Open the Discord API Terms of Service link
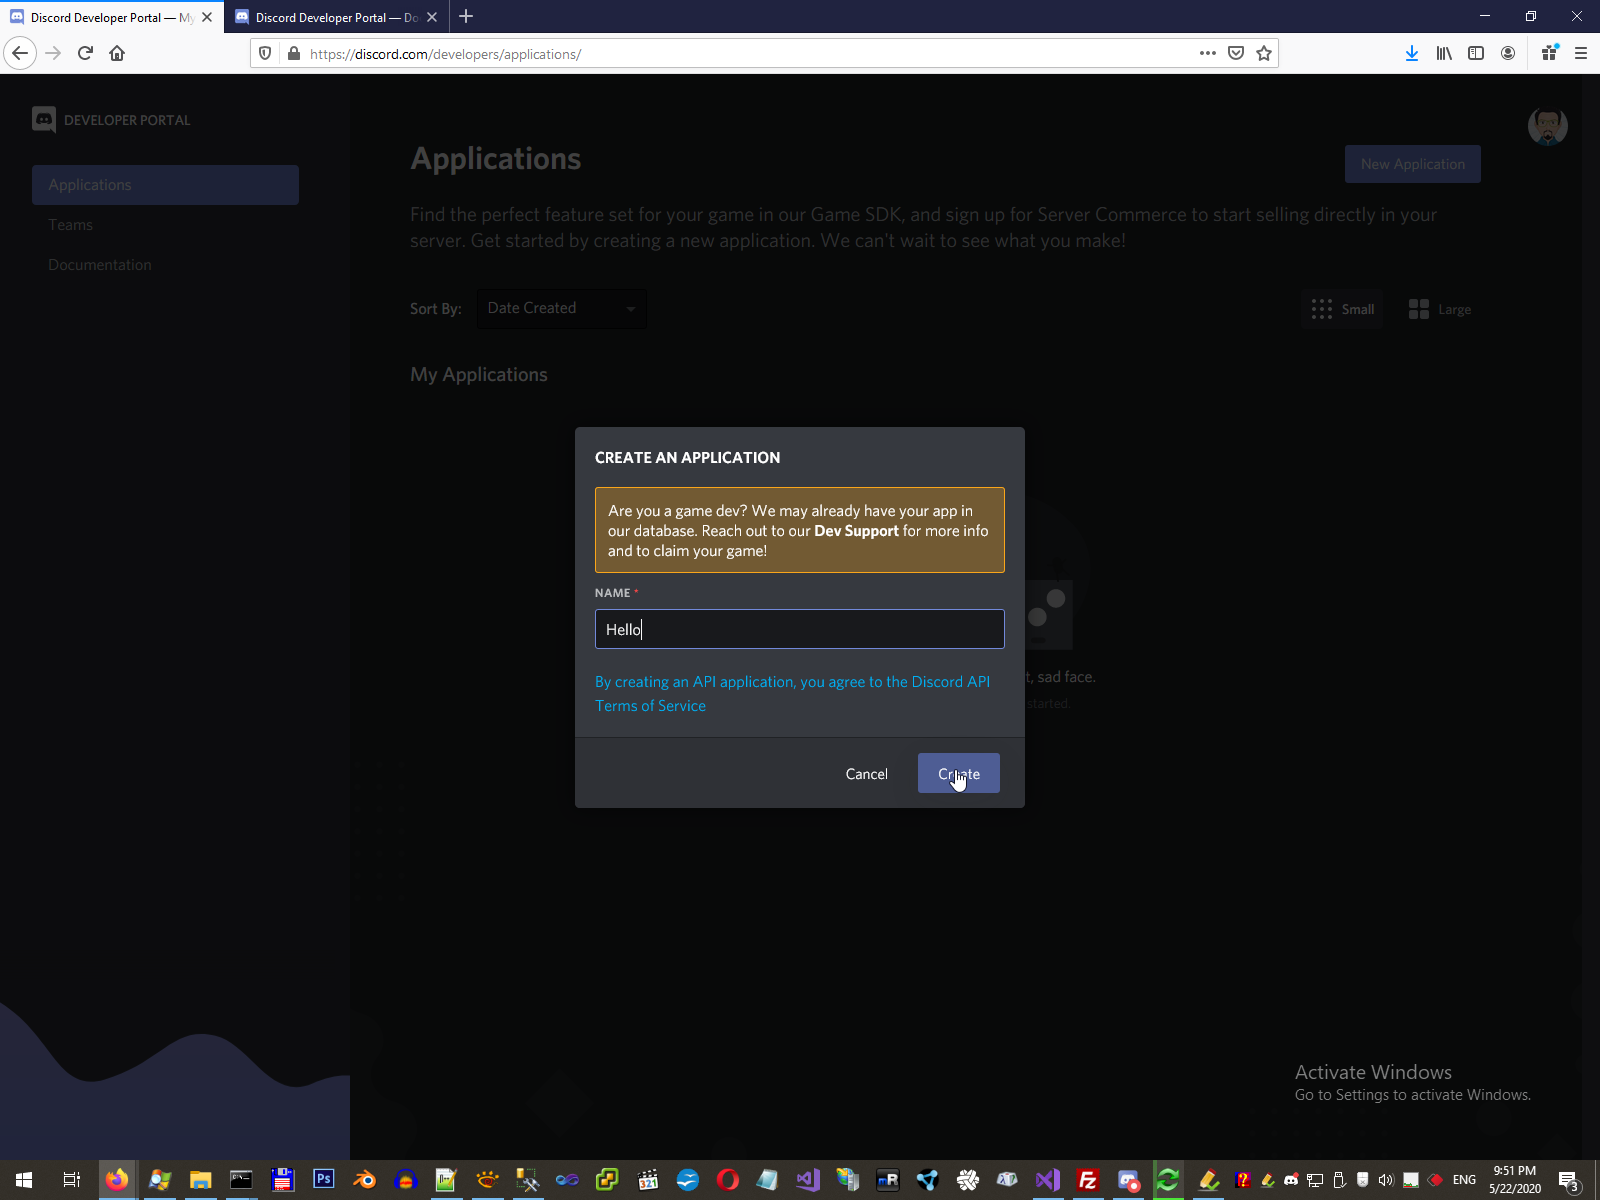This screenshot has width=1600, height=1200. (792, 693)
